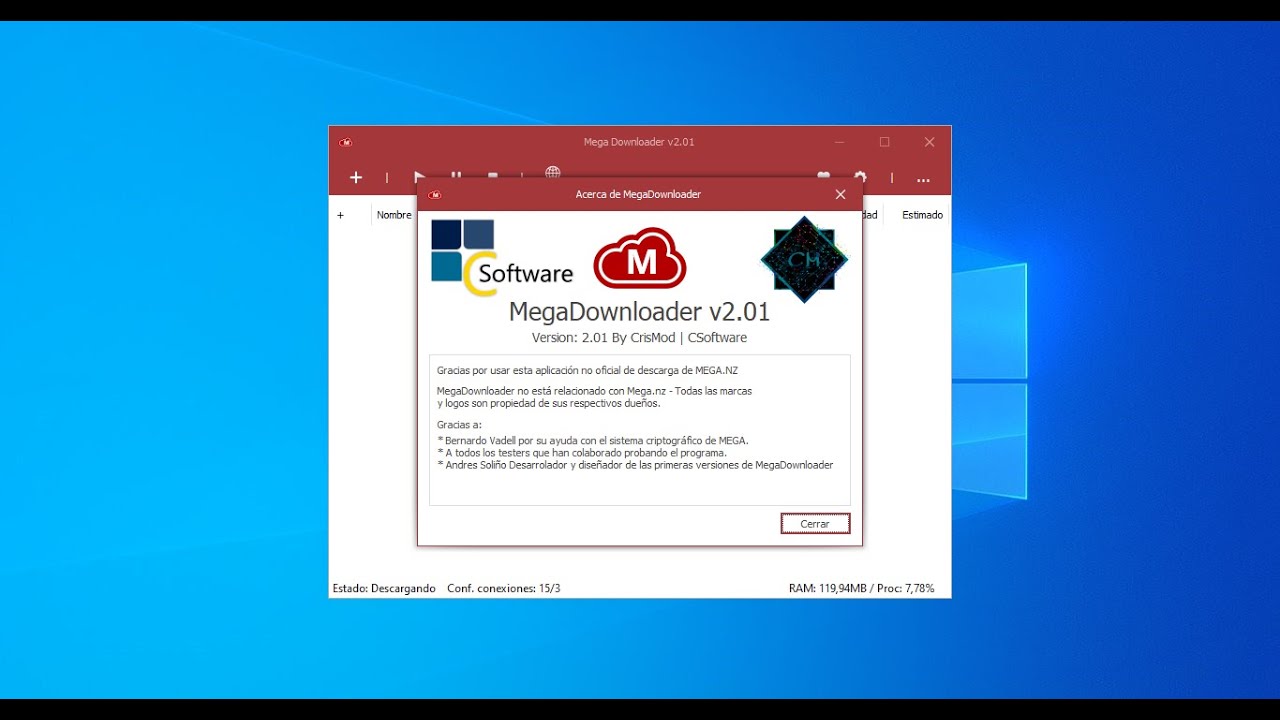The image size is (1280, 720).
Task: Click the globe icon in the toolbar
Action: click(x=553, y=173)
